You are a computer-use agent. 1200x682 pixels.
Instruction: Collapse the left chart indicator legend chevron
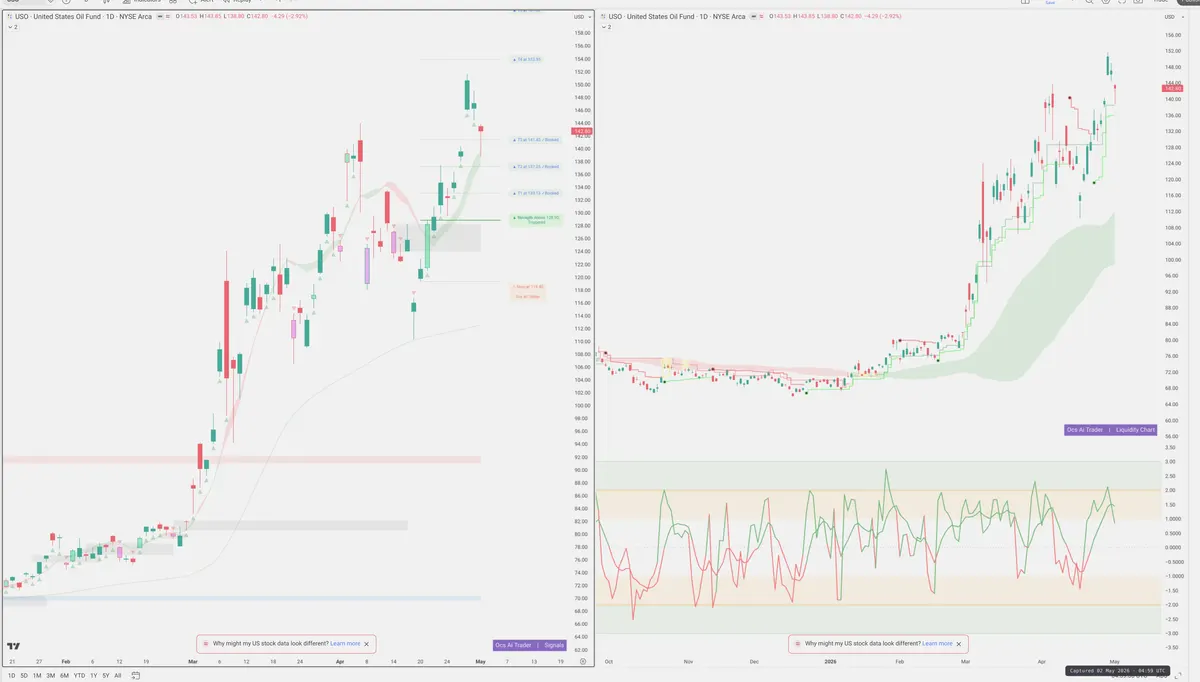coord(10,27)
